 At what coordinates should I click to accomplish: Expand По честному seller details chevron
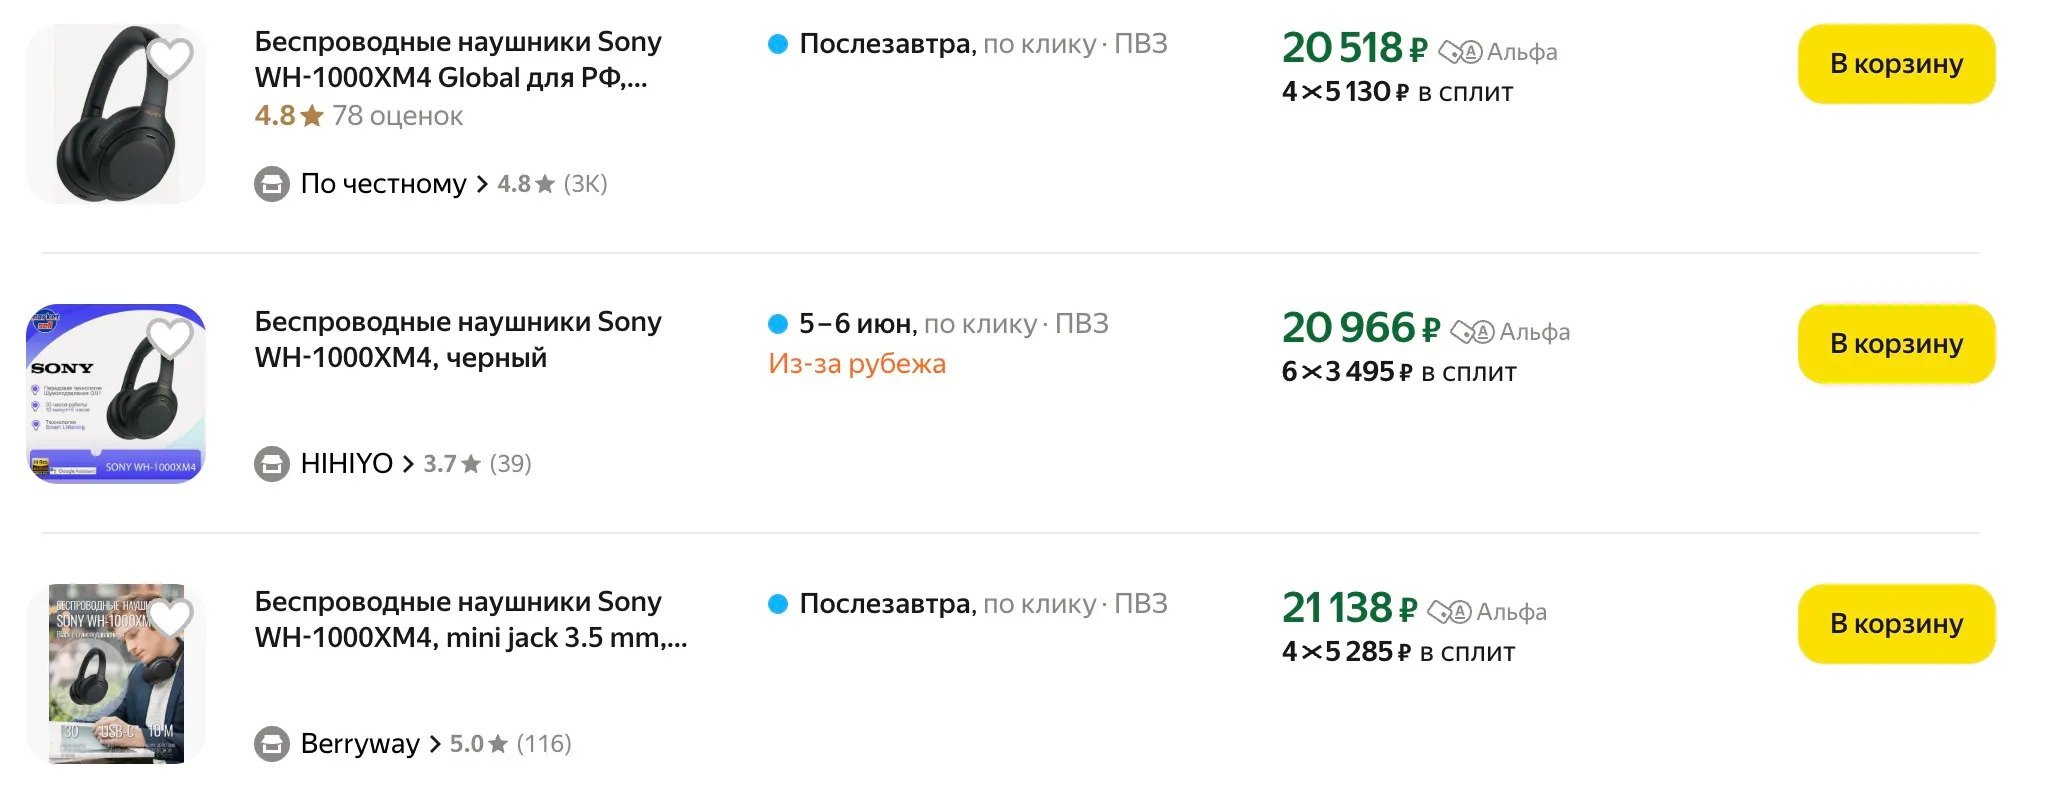pyautogui.click(x=482, y=184)
